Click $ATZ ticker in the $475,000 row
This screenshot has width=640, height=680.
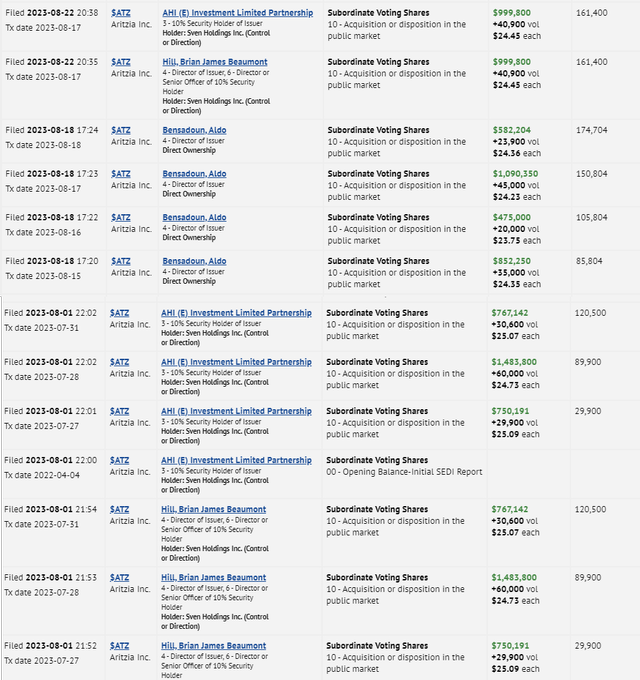(x=120, y=217)
